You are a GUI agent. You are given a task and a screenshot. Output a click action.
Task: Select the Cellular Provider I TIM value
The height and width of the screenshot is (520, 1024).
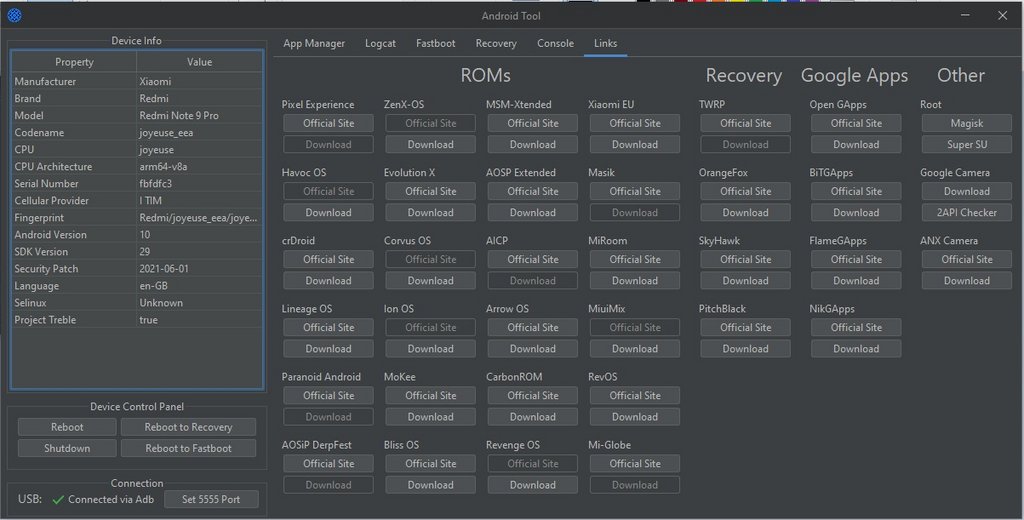150,201
